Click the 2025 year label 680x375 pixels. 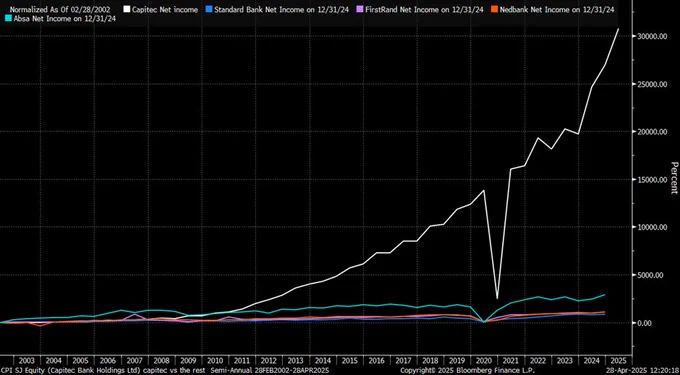click(618, 360)
